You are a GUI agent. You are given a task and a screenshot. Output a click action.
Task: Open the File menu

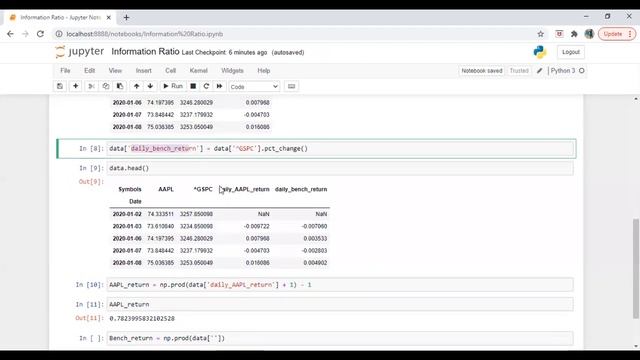(x=65, y=71)
